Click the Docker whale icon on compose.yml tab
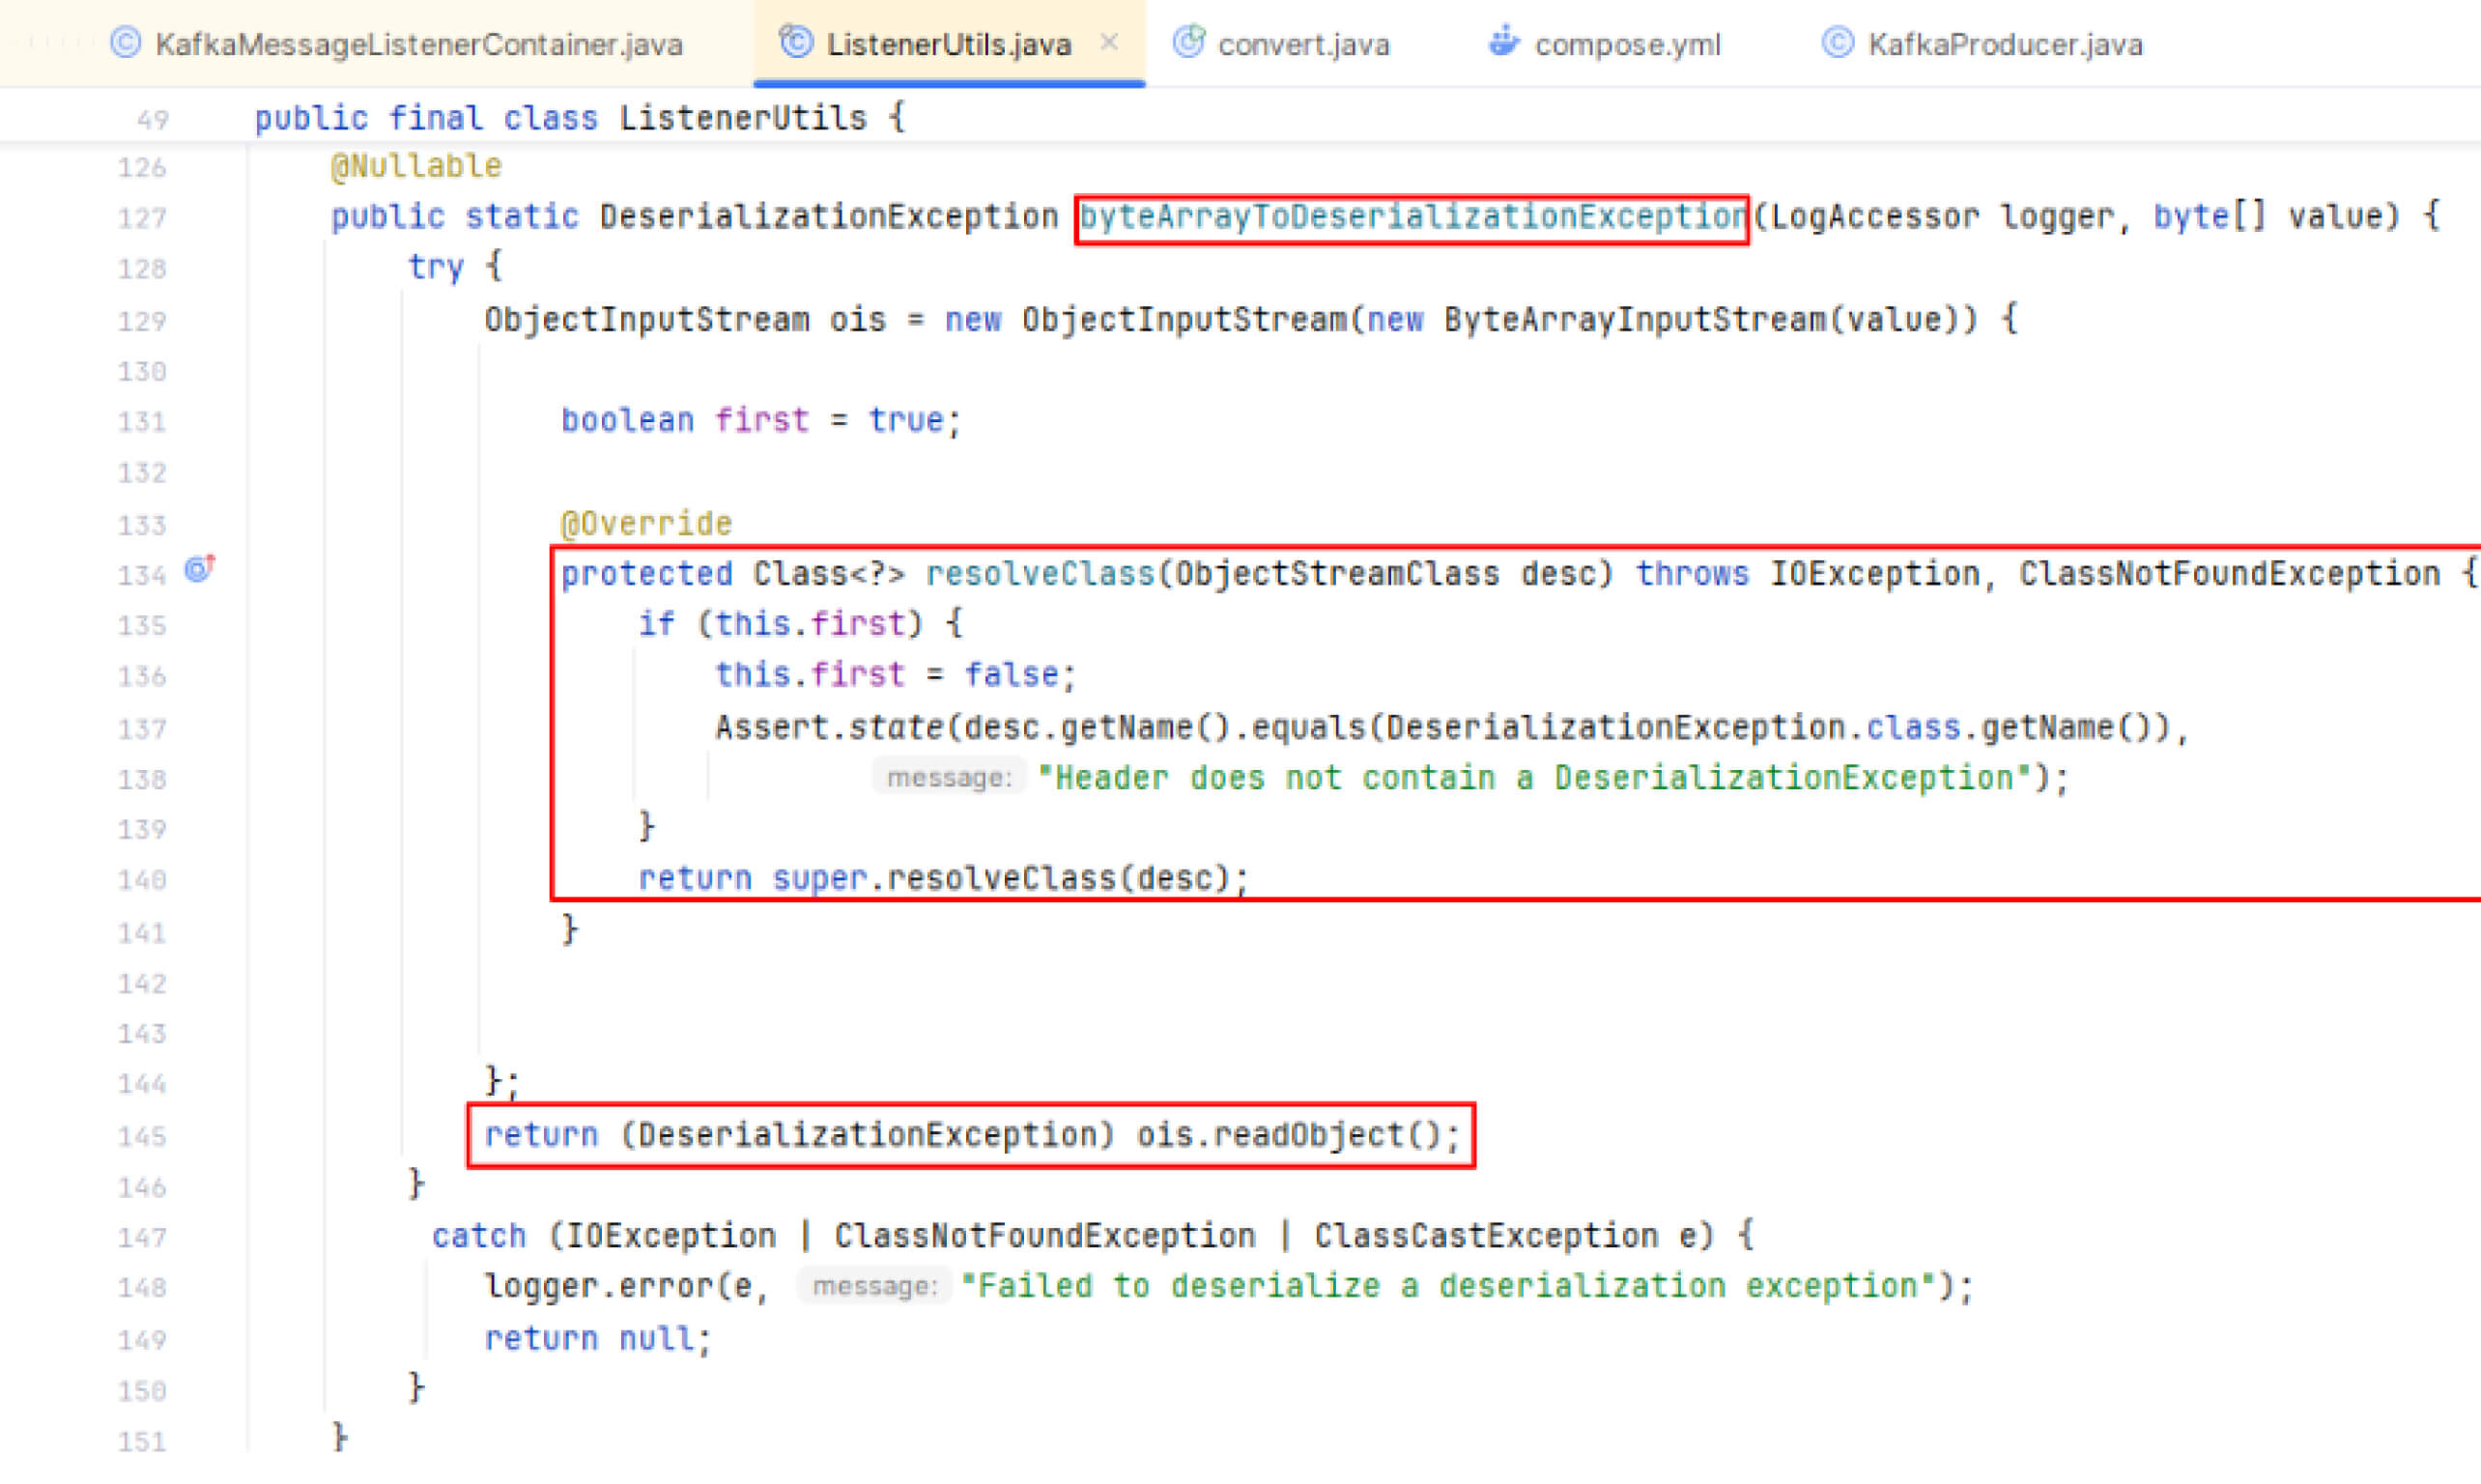Screen dimensions: 2481x1484 point(1504,43)
